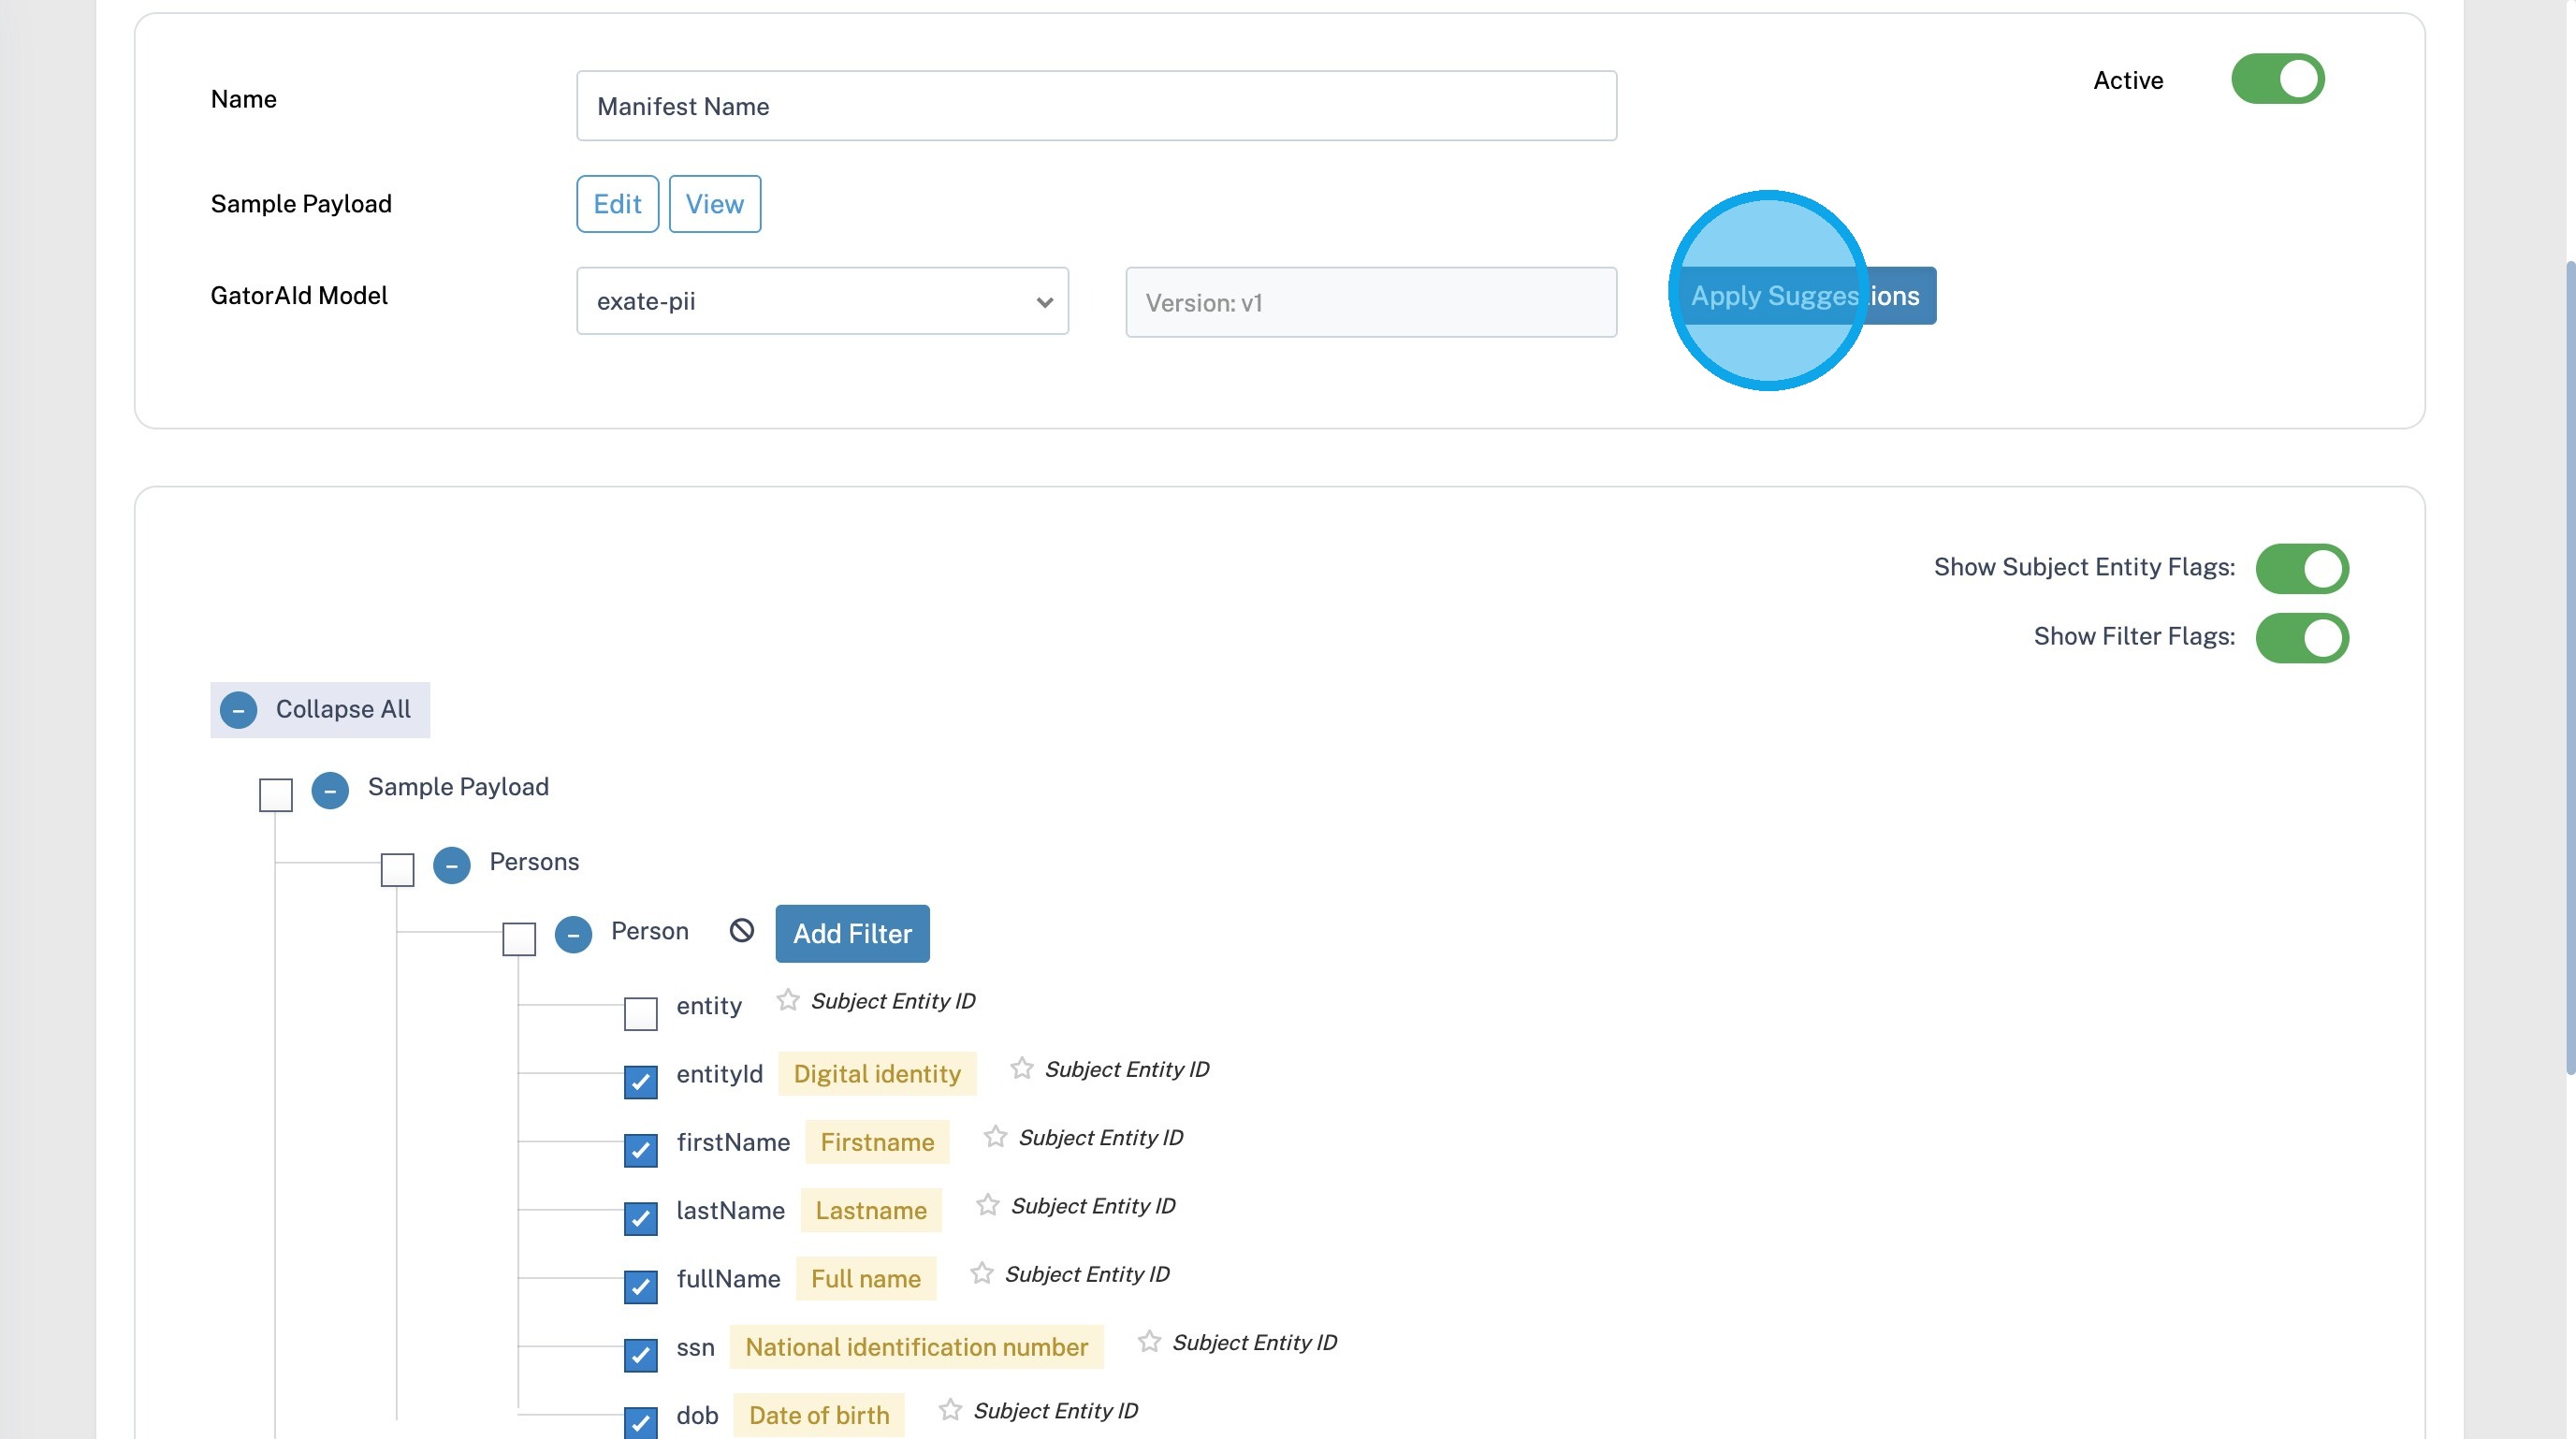Select the Sample Payload tree label

click(x=458, y=787)
